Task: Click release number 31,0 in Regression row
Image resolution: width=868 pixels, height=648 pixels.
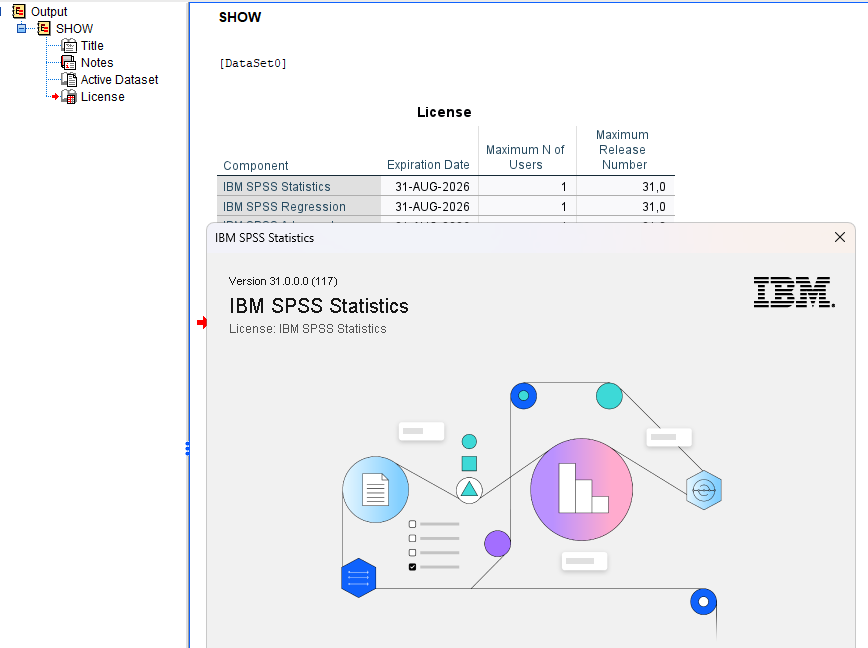Action: (654, 206)
